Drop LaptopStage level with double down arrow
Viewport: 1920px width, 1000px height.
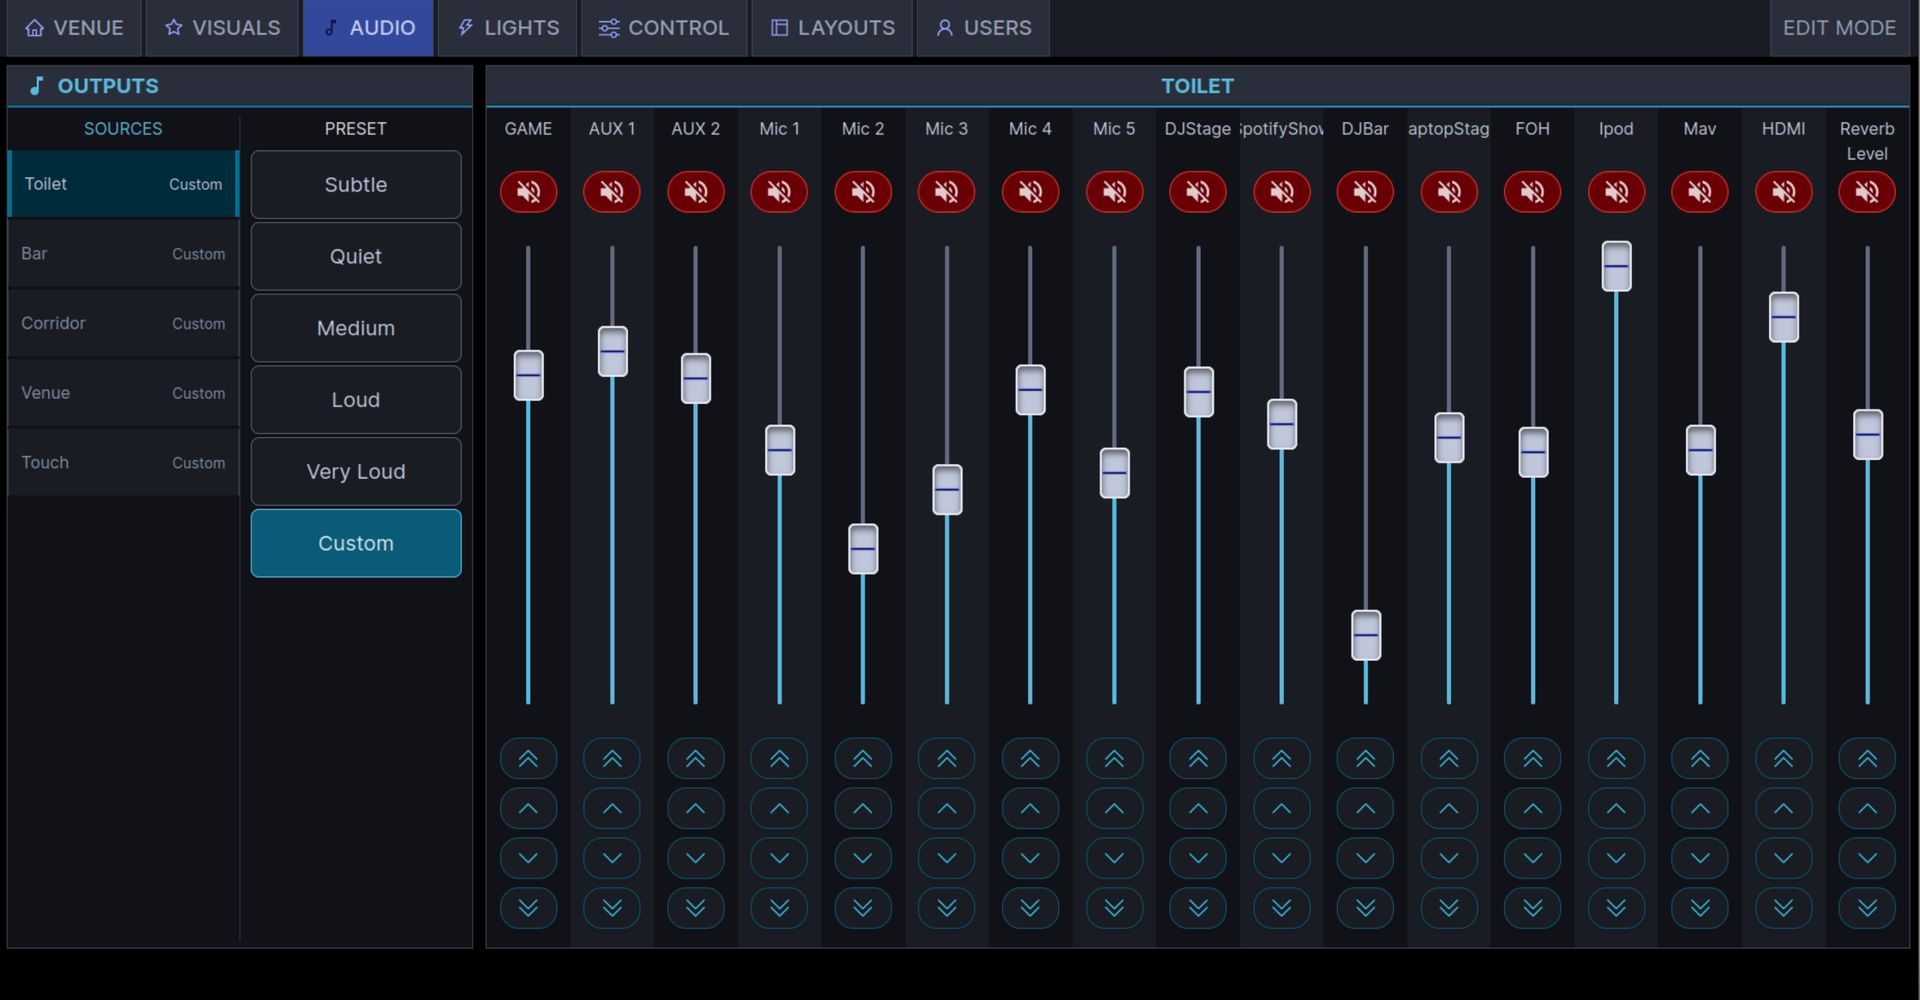1449,907
